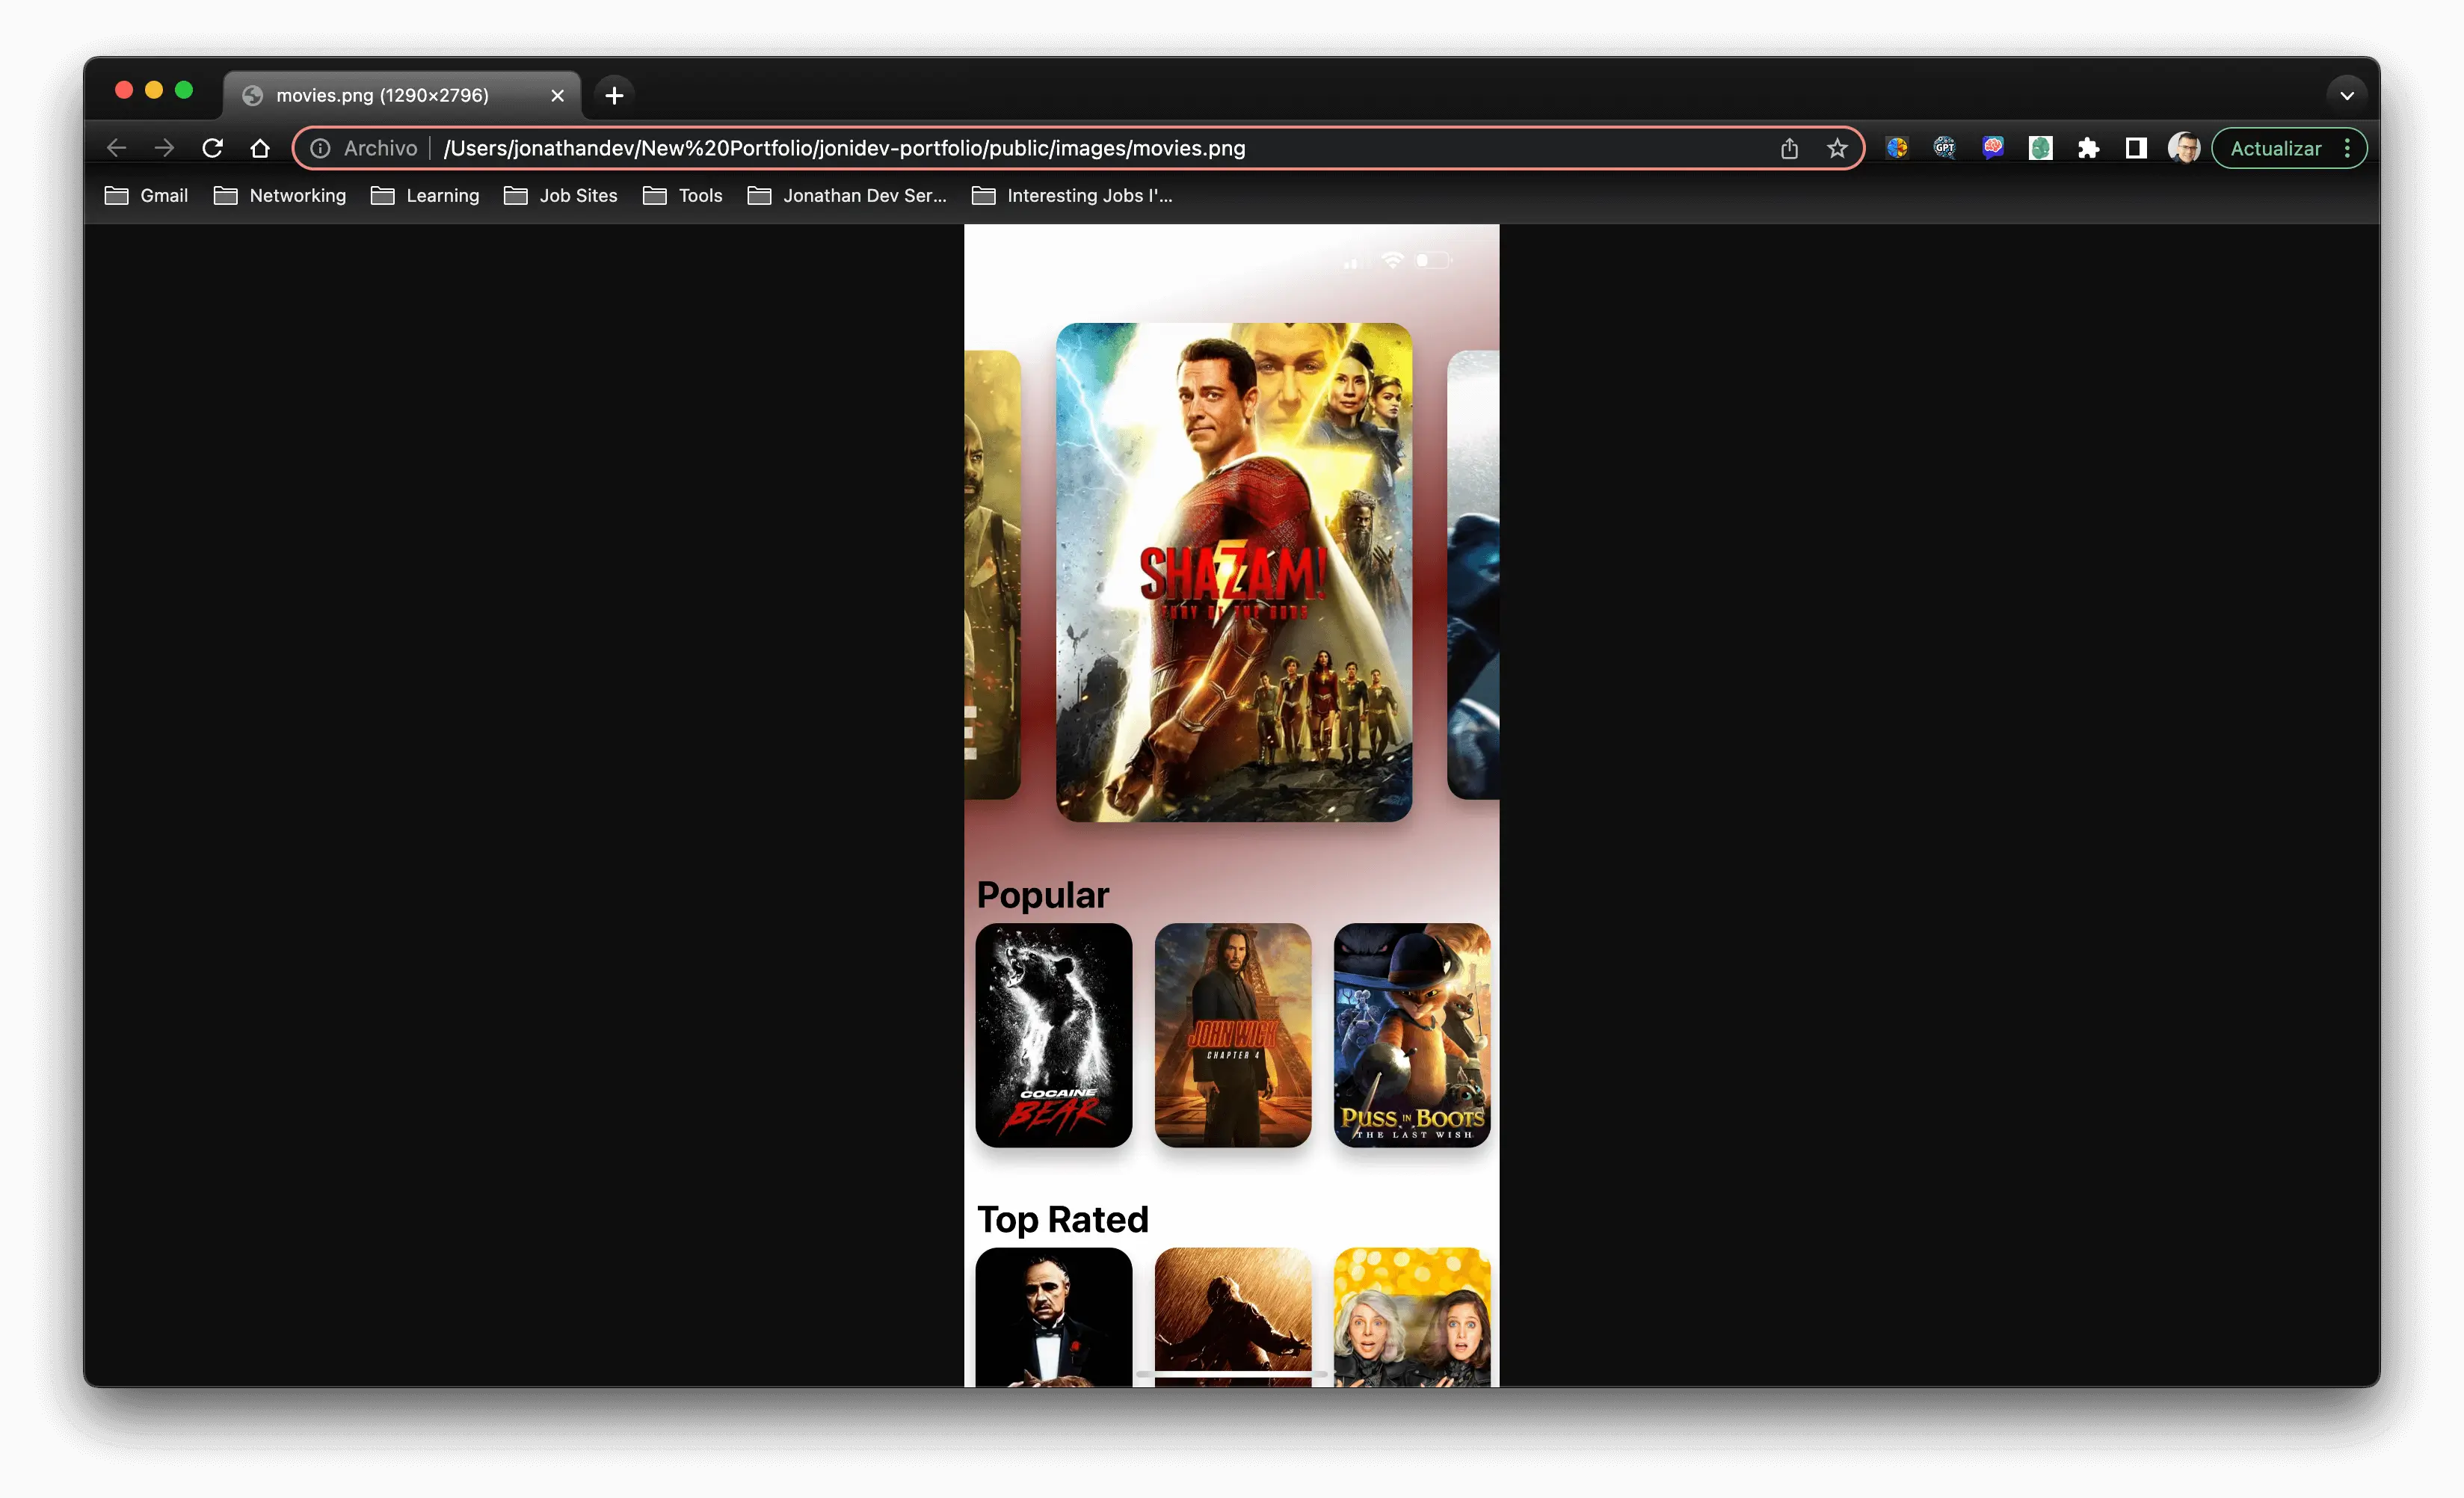The width and height of the screenshot is (2464, 1498).
Task: Open the Job Sites bookmarks folder
Action: pos(561,196)
